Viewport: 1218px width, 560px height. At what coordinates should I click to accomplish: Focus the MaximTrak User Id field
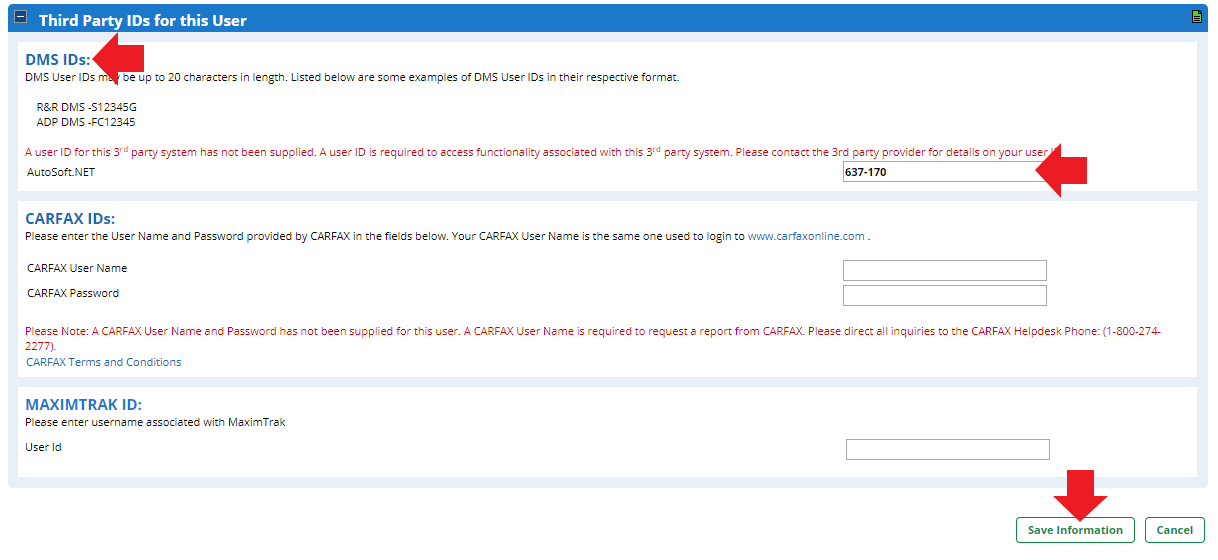point(948,449)
